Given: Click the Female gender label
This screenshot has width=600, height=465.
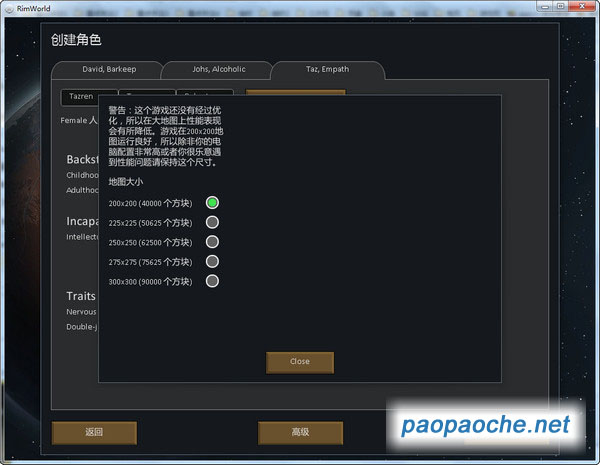Looking at the screenshot, I should click(x=74, y=121).
